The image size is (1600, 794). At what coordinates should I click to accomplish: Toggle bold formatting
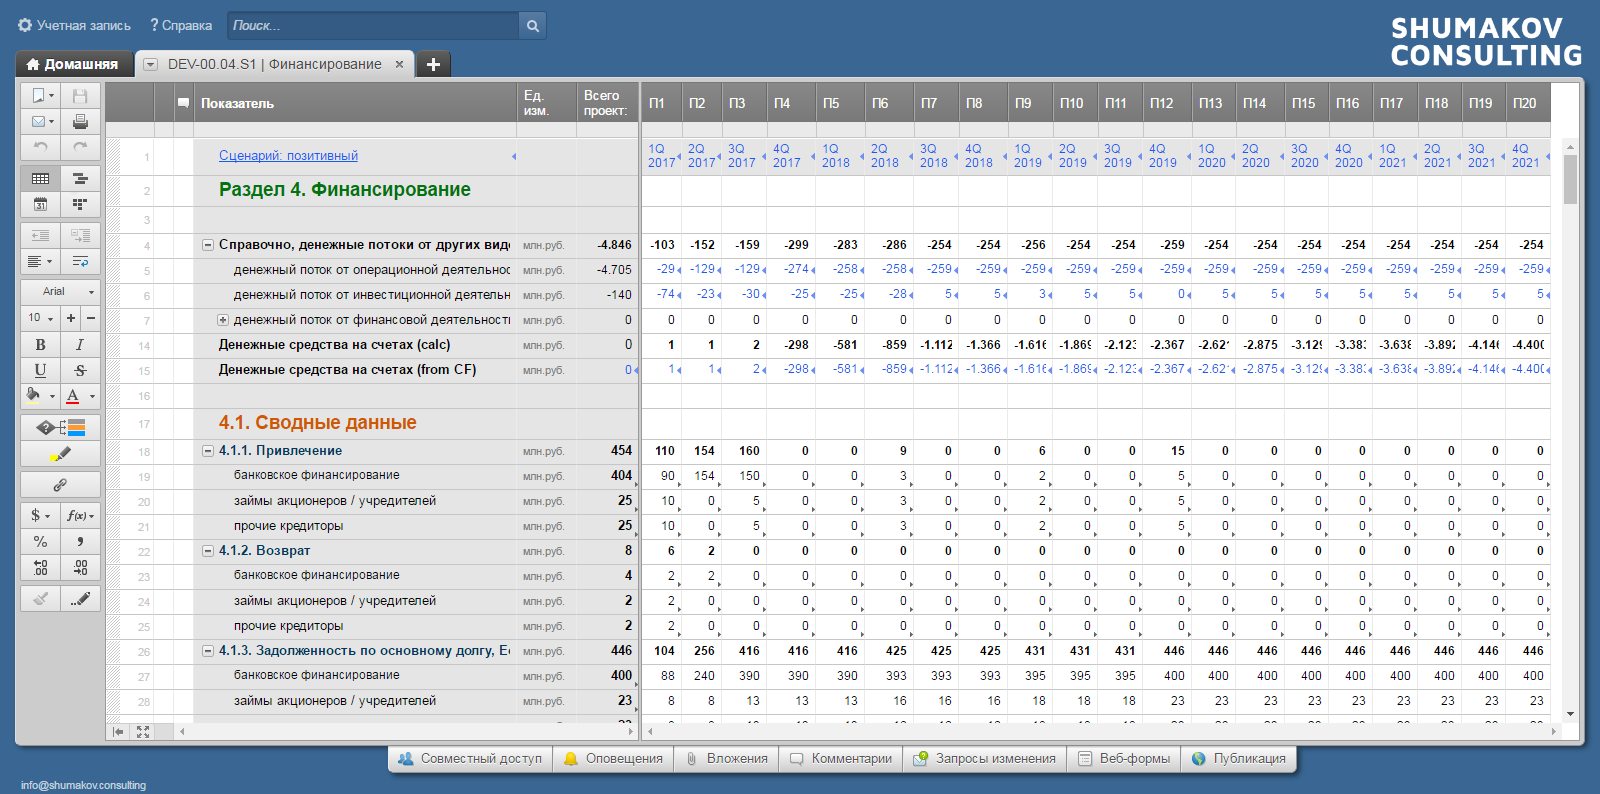[40, 344]
